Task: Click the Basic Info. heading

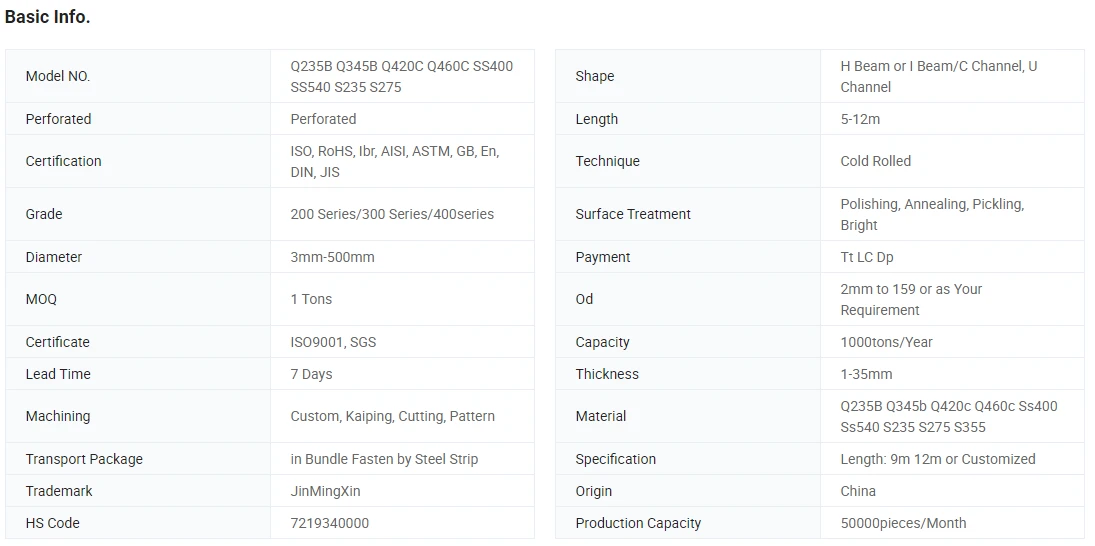Action: click(x=47, y=17)
